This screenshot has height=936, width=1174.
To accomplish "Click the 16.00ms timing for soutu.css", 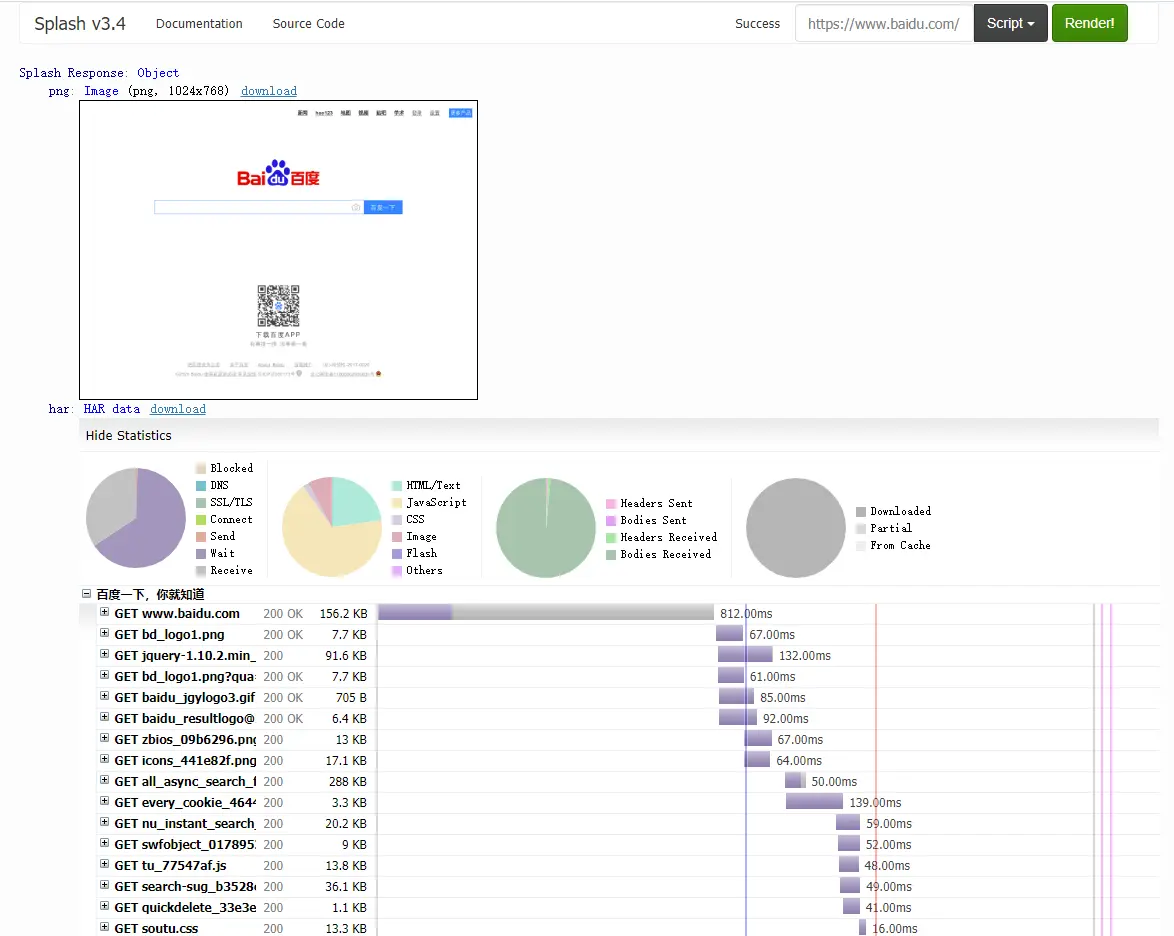I will point(895,929).
